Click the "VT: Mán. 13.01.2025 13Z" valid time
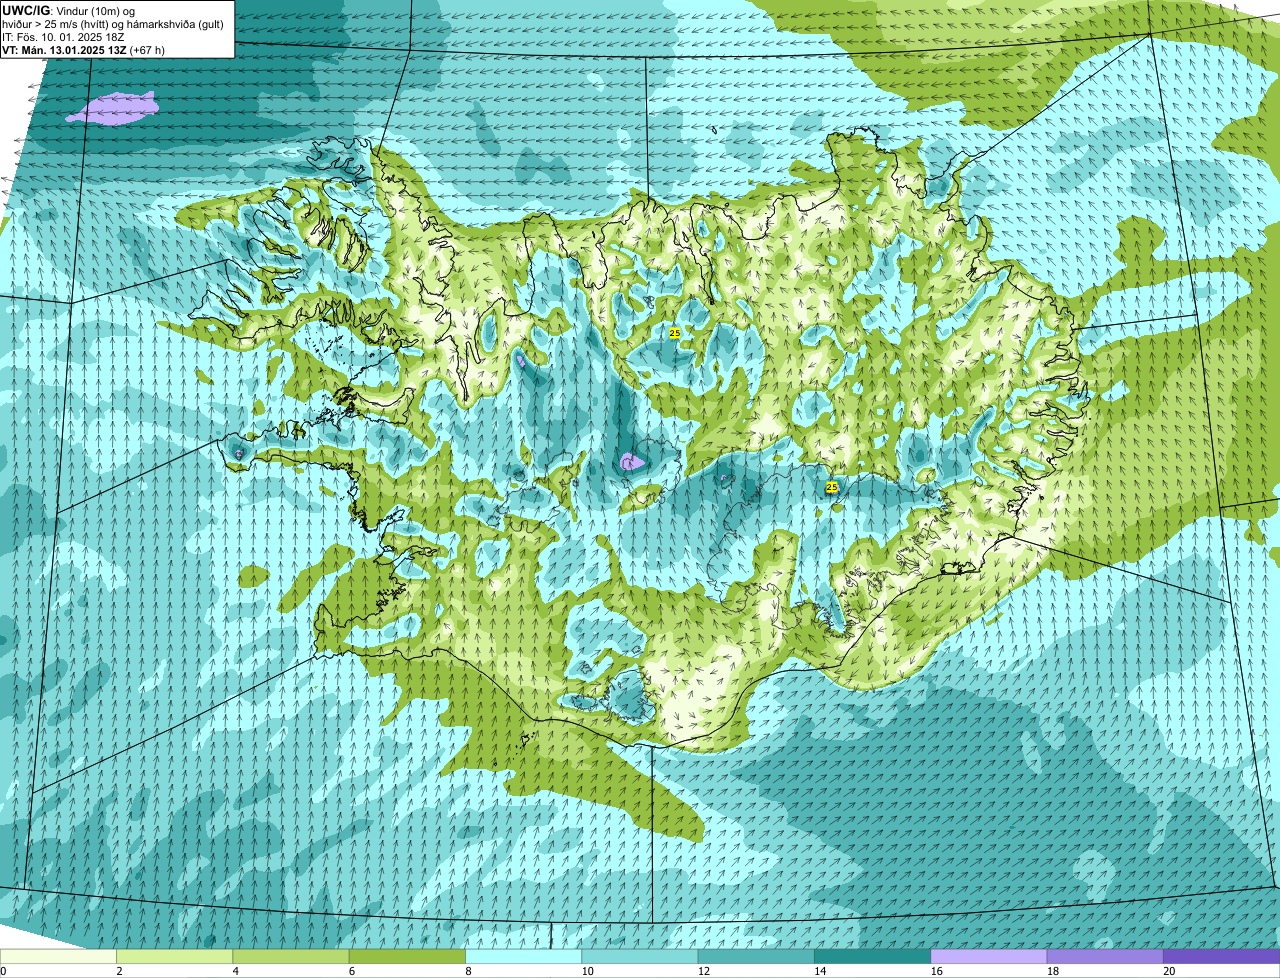Viewport: 1280px width, 978px height. point(64,49)
